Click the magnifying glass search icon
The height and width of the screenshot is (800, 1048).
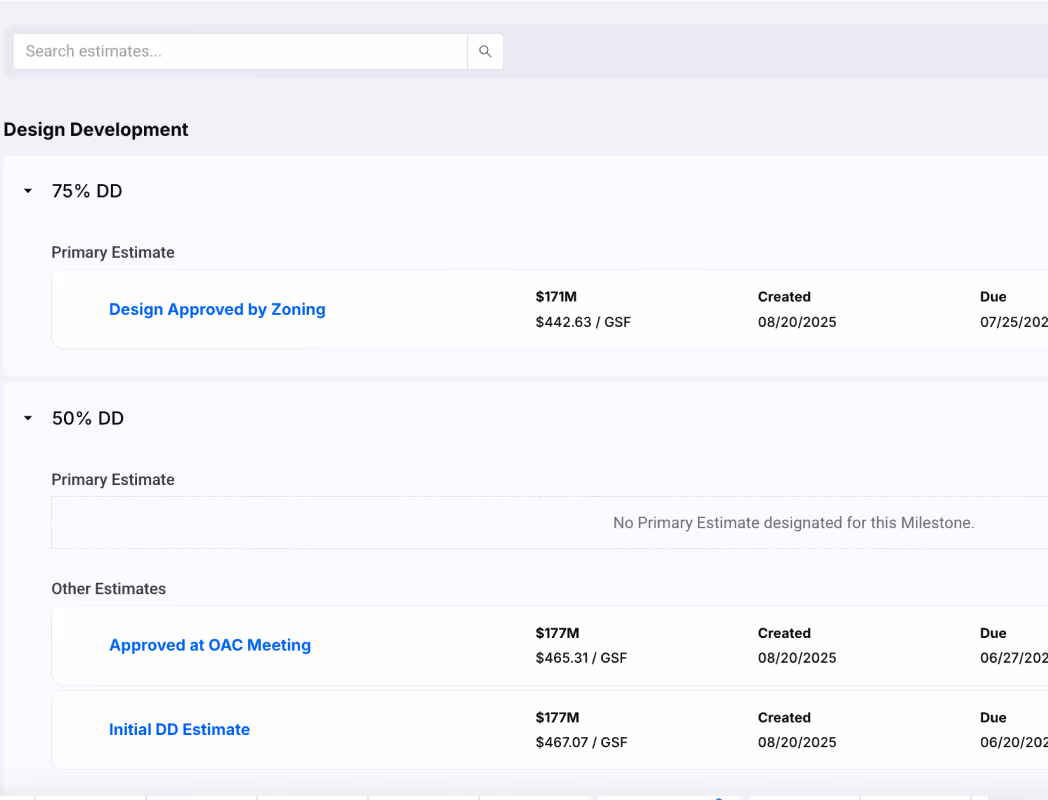(x=485, y=52)
